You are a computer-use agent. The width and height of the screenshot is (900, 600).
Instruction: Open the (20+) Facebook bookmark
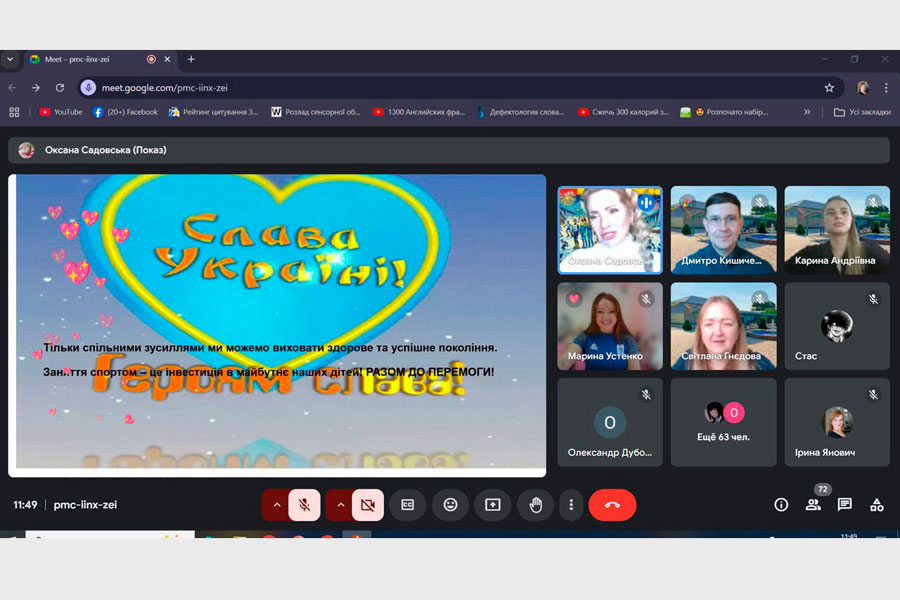point(125,112)
